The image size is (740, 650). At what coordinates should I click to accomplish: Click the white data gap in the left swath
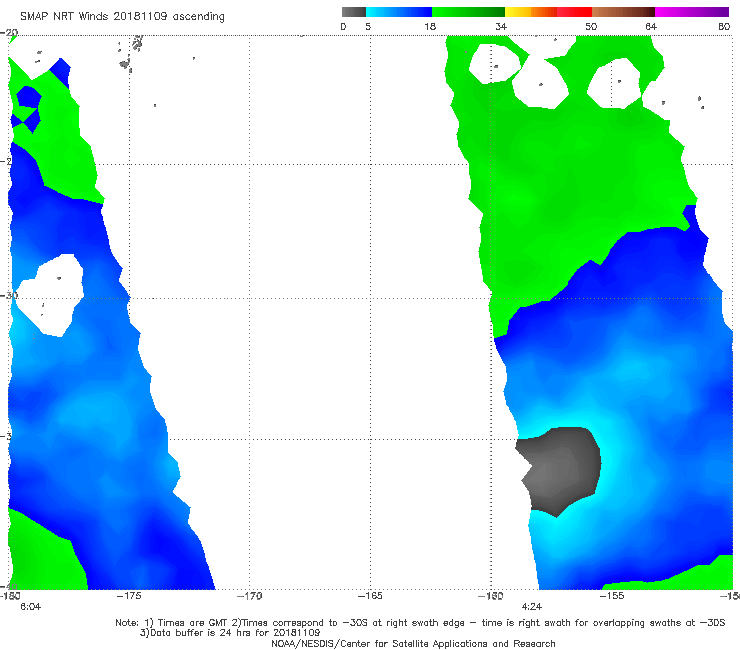tap(50, 295)
